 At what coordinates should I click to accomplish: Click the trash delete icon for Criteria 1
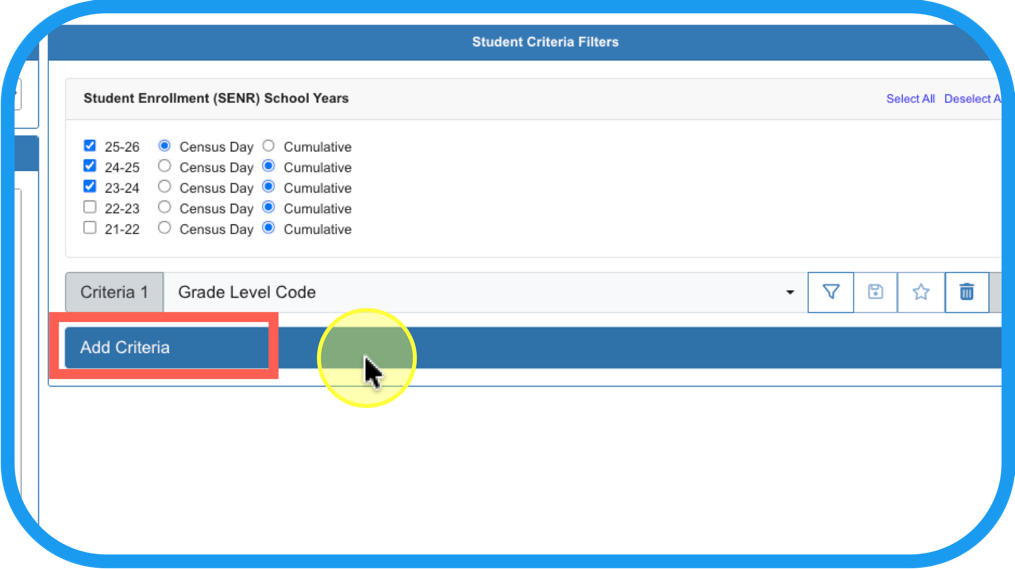[966, 292]
